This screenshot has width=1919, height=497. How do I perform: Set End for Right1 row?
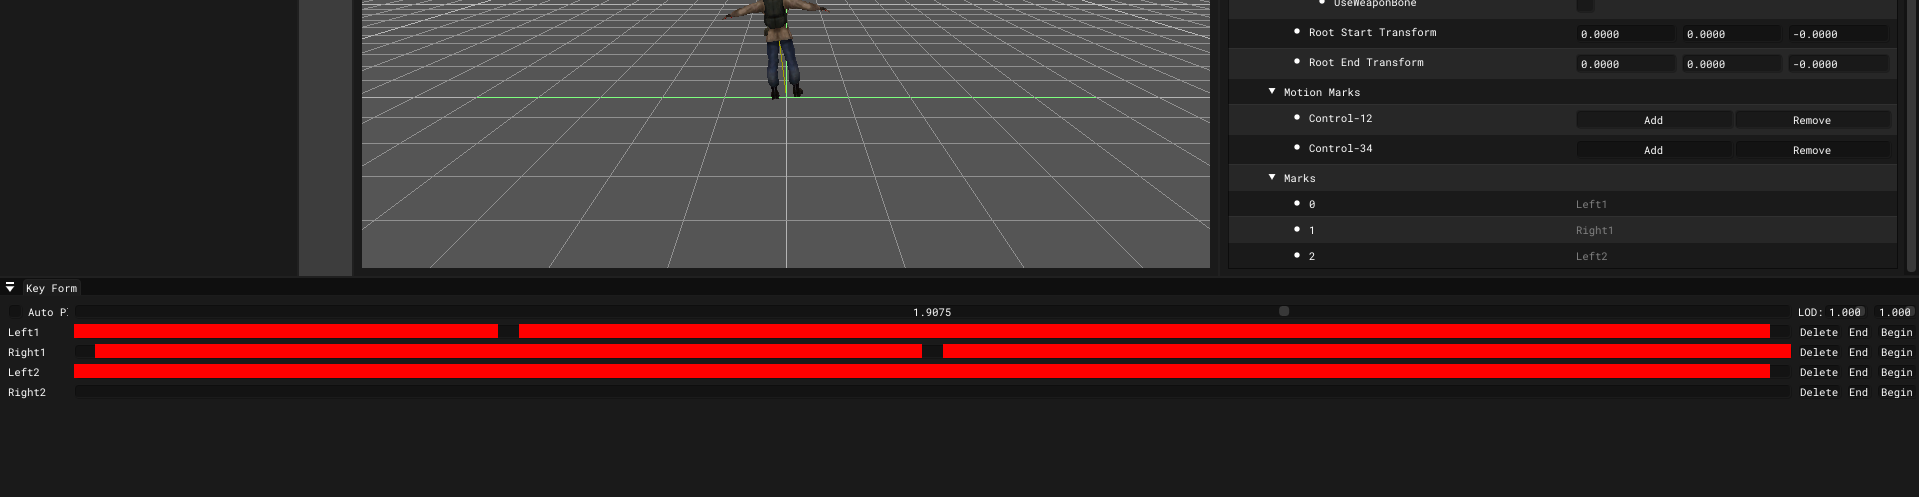coord(1858,352)
